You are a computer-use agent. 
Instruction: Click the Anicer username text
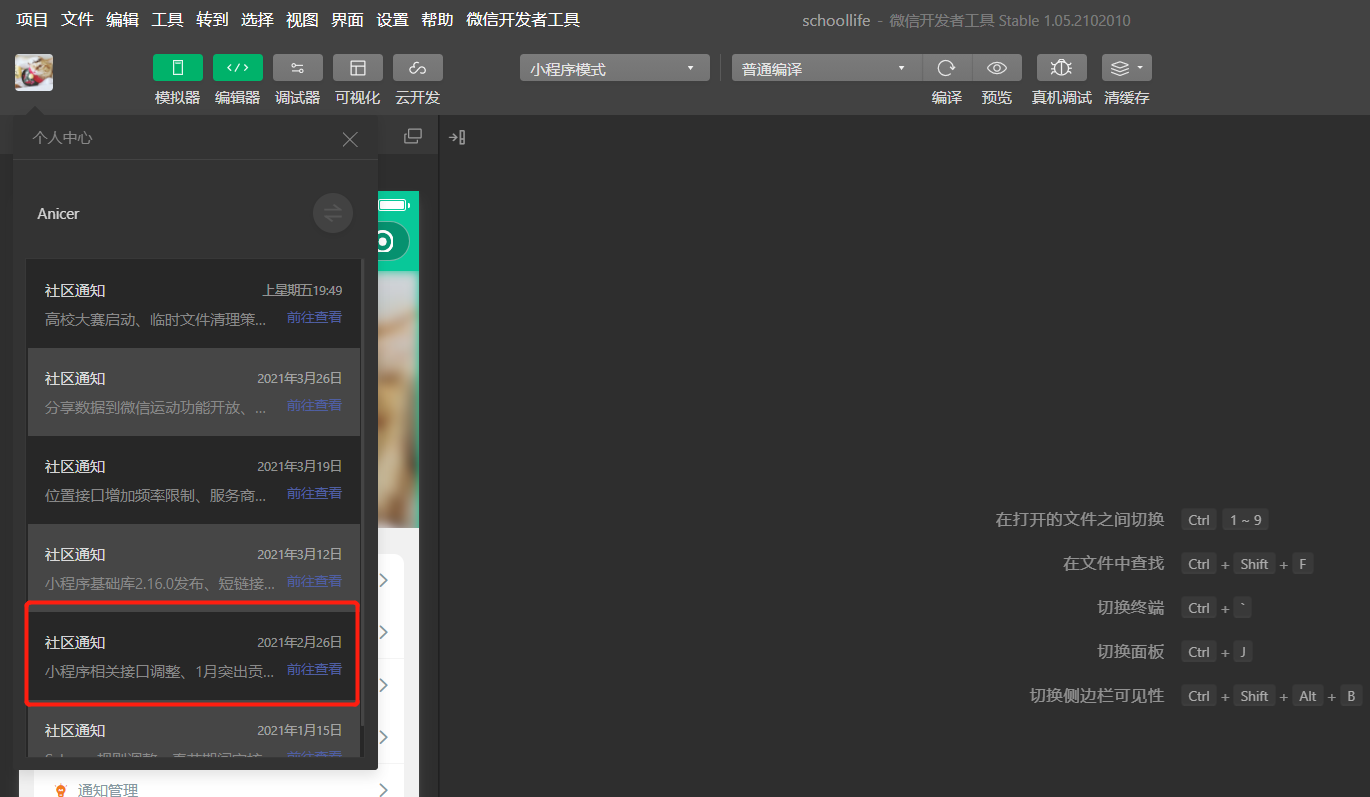[x=58, y=214]
